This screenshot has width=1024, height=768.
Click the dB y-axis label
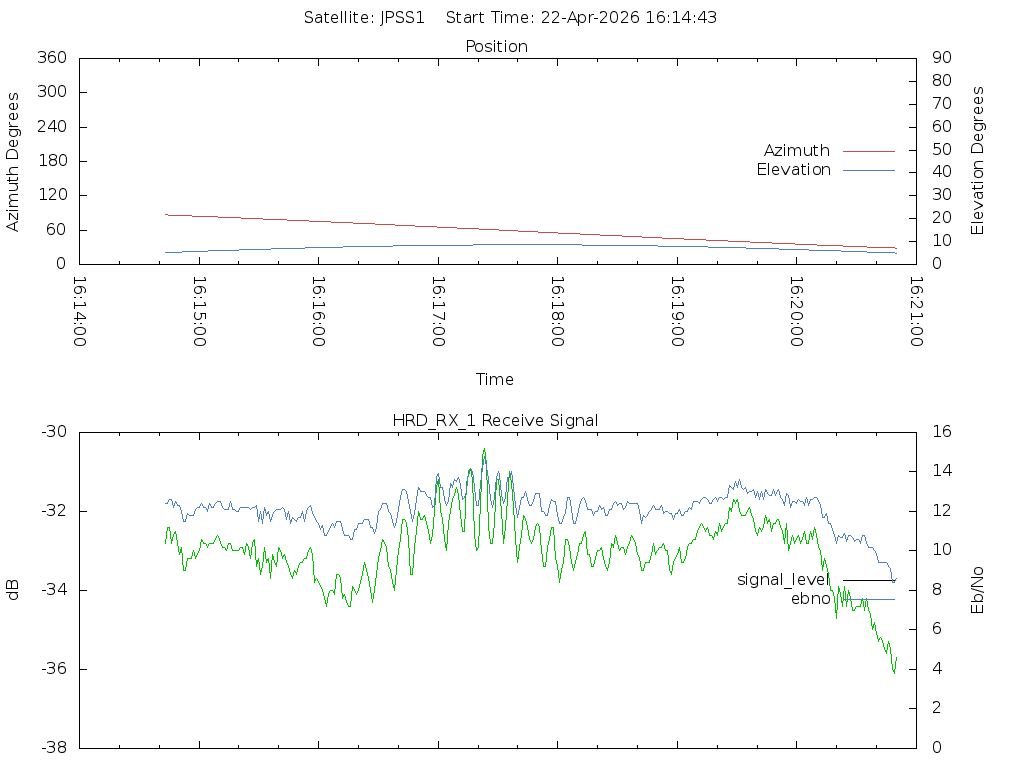click(13, 590)
